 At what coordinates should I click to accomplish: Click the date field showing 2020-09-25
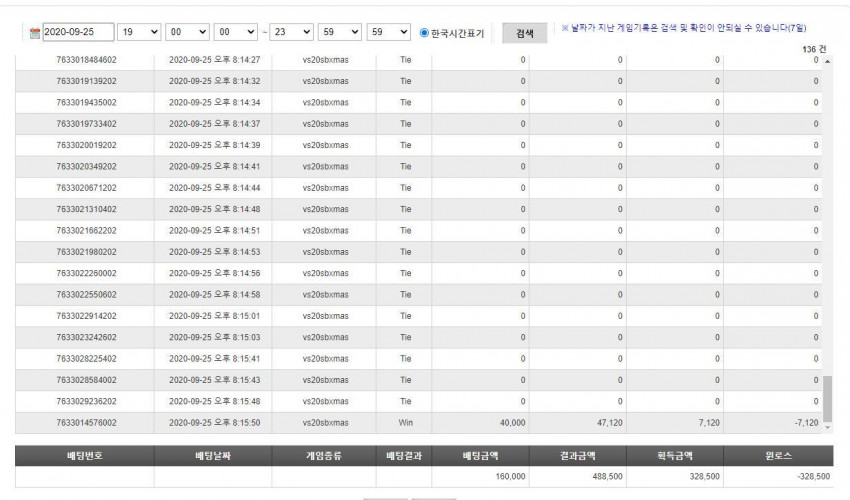click(78, 32)
